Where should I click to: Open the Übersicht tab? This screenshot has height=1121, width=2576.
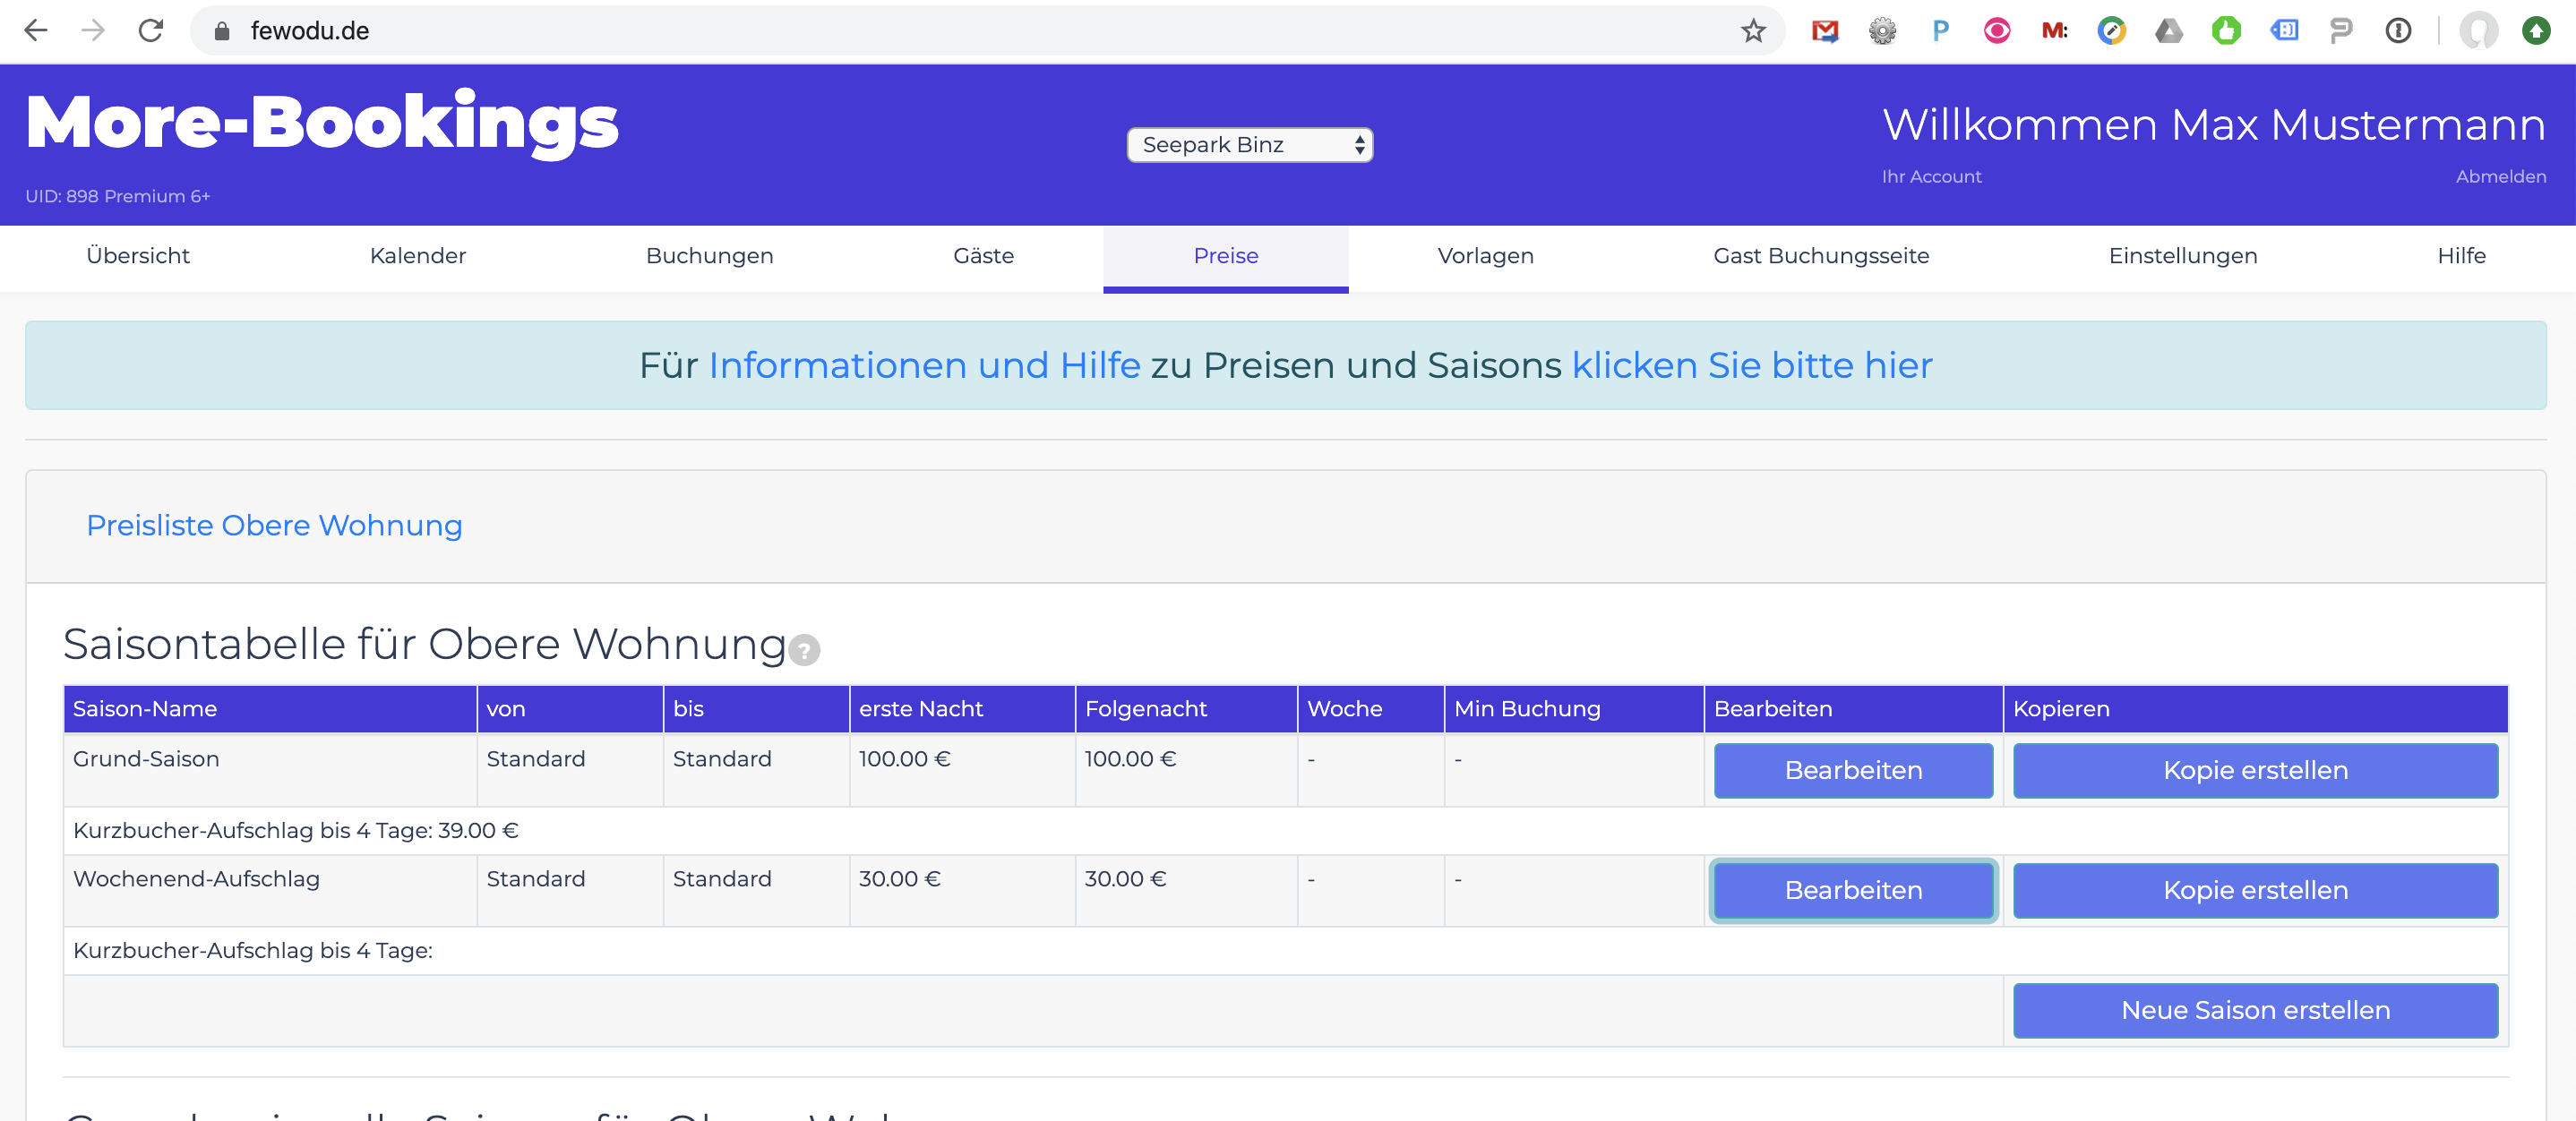(x=138, y=256)
